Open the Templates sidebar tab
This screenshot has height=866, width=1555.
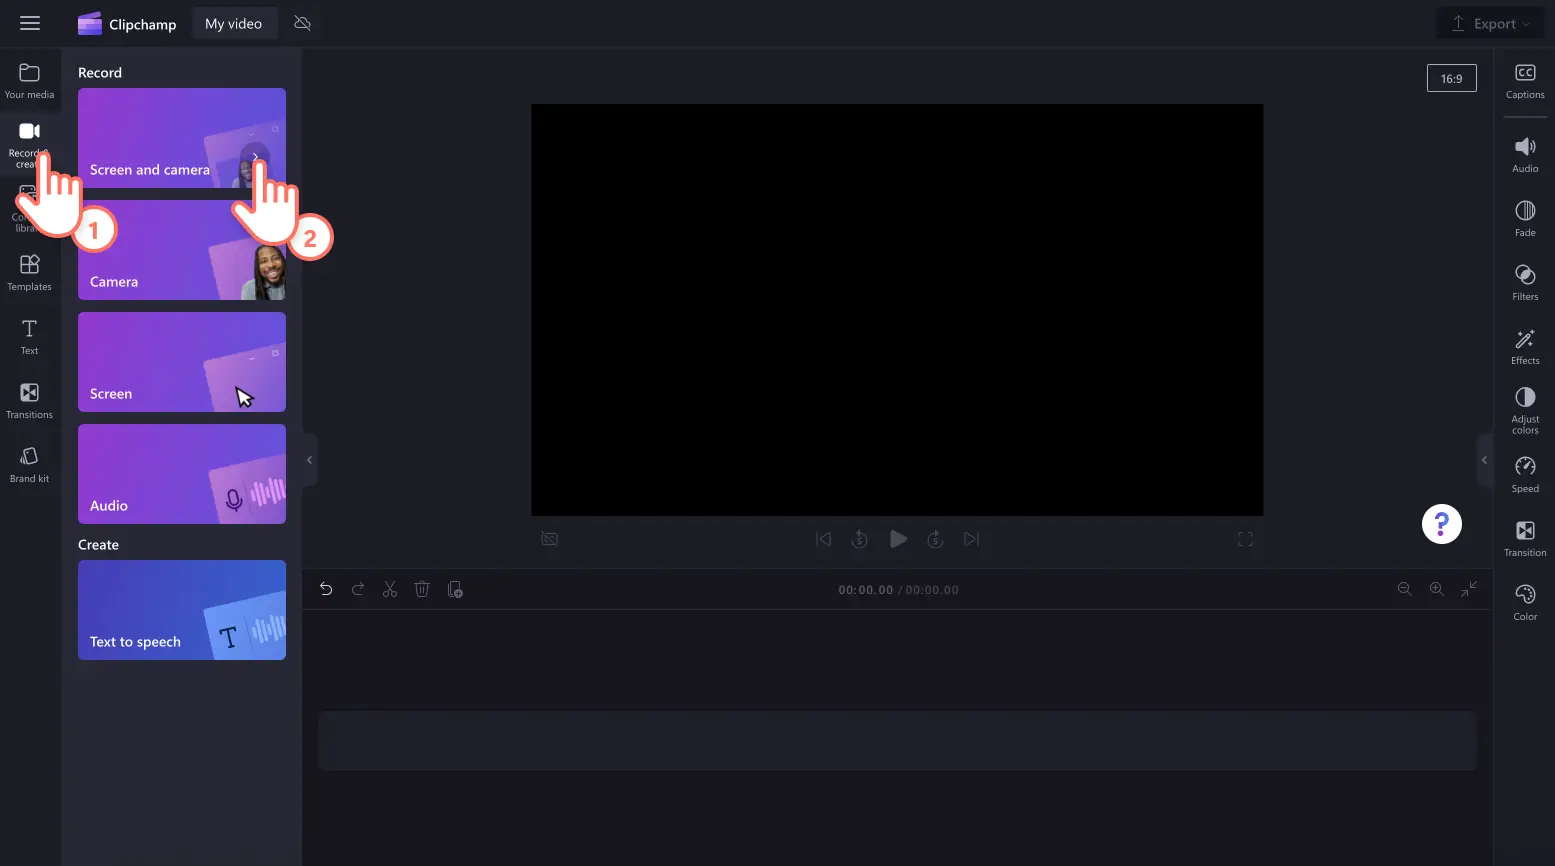tap(29, 273)
